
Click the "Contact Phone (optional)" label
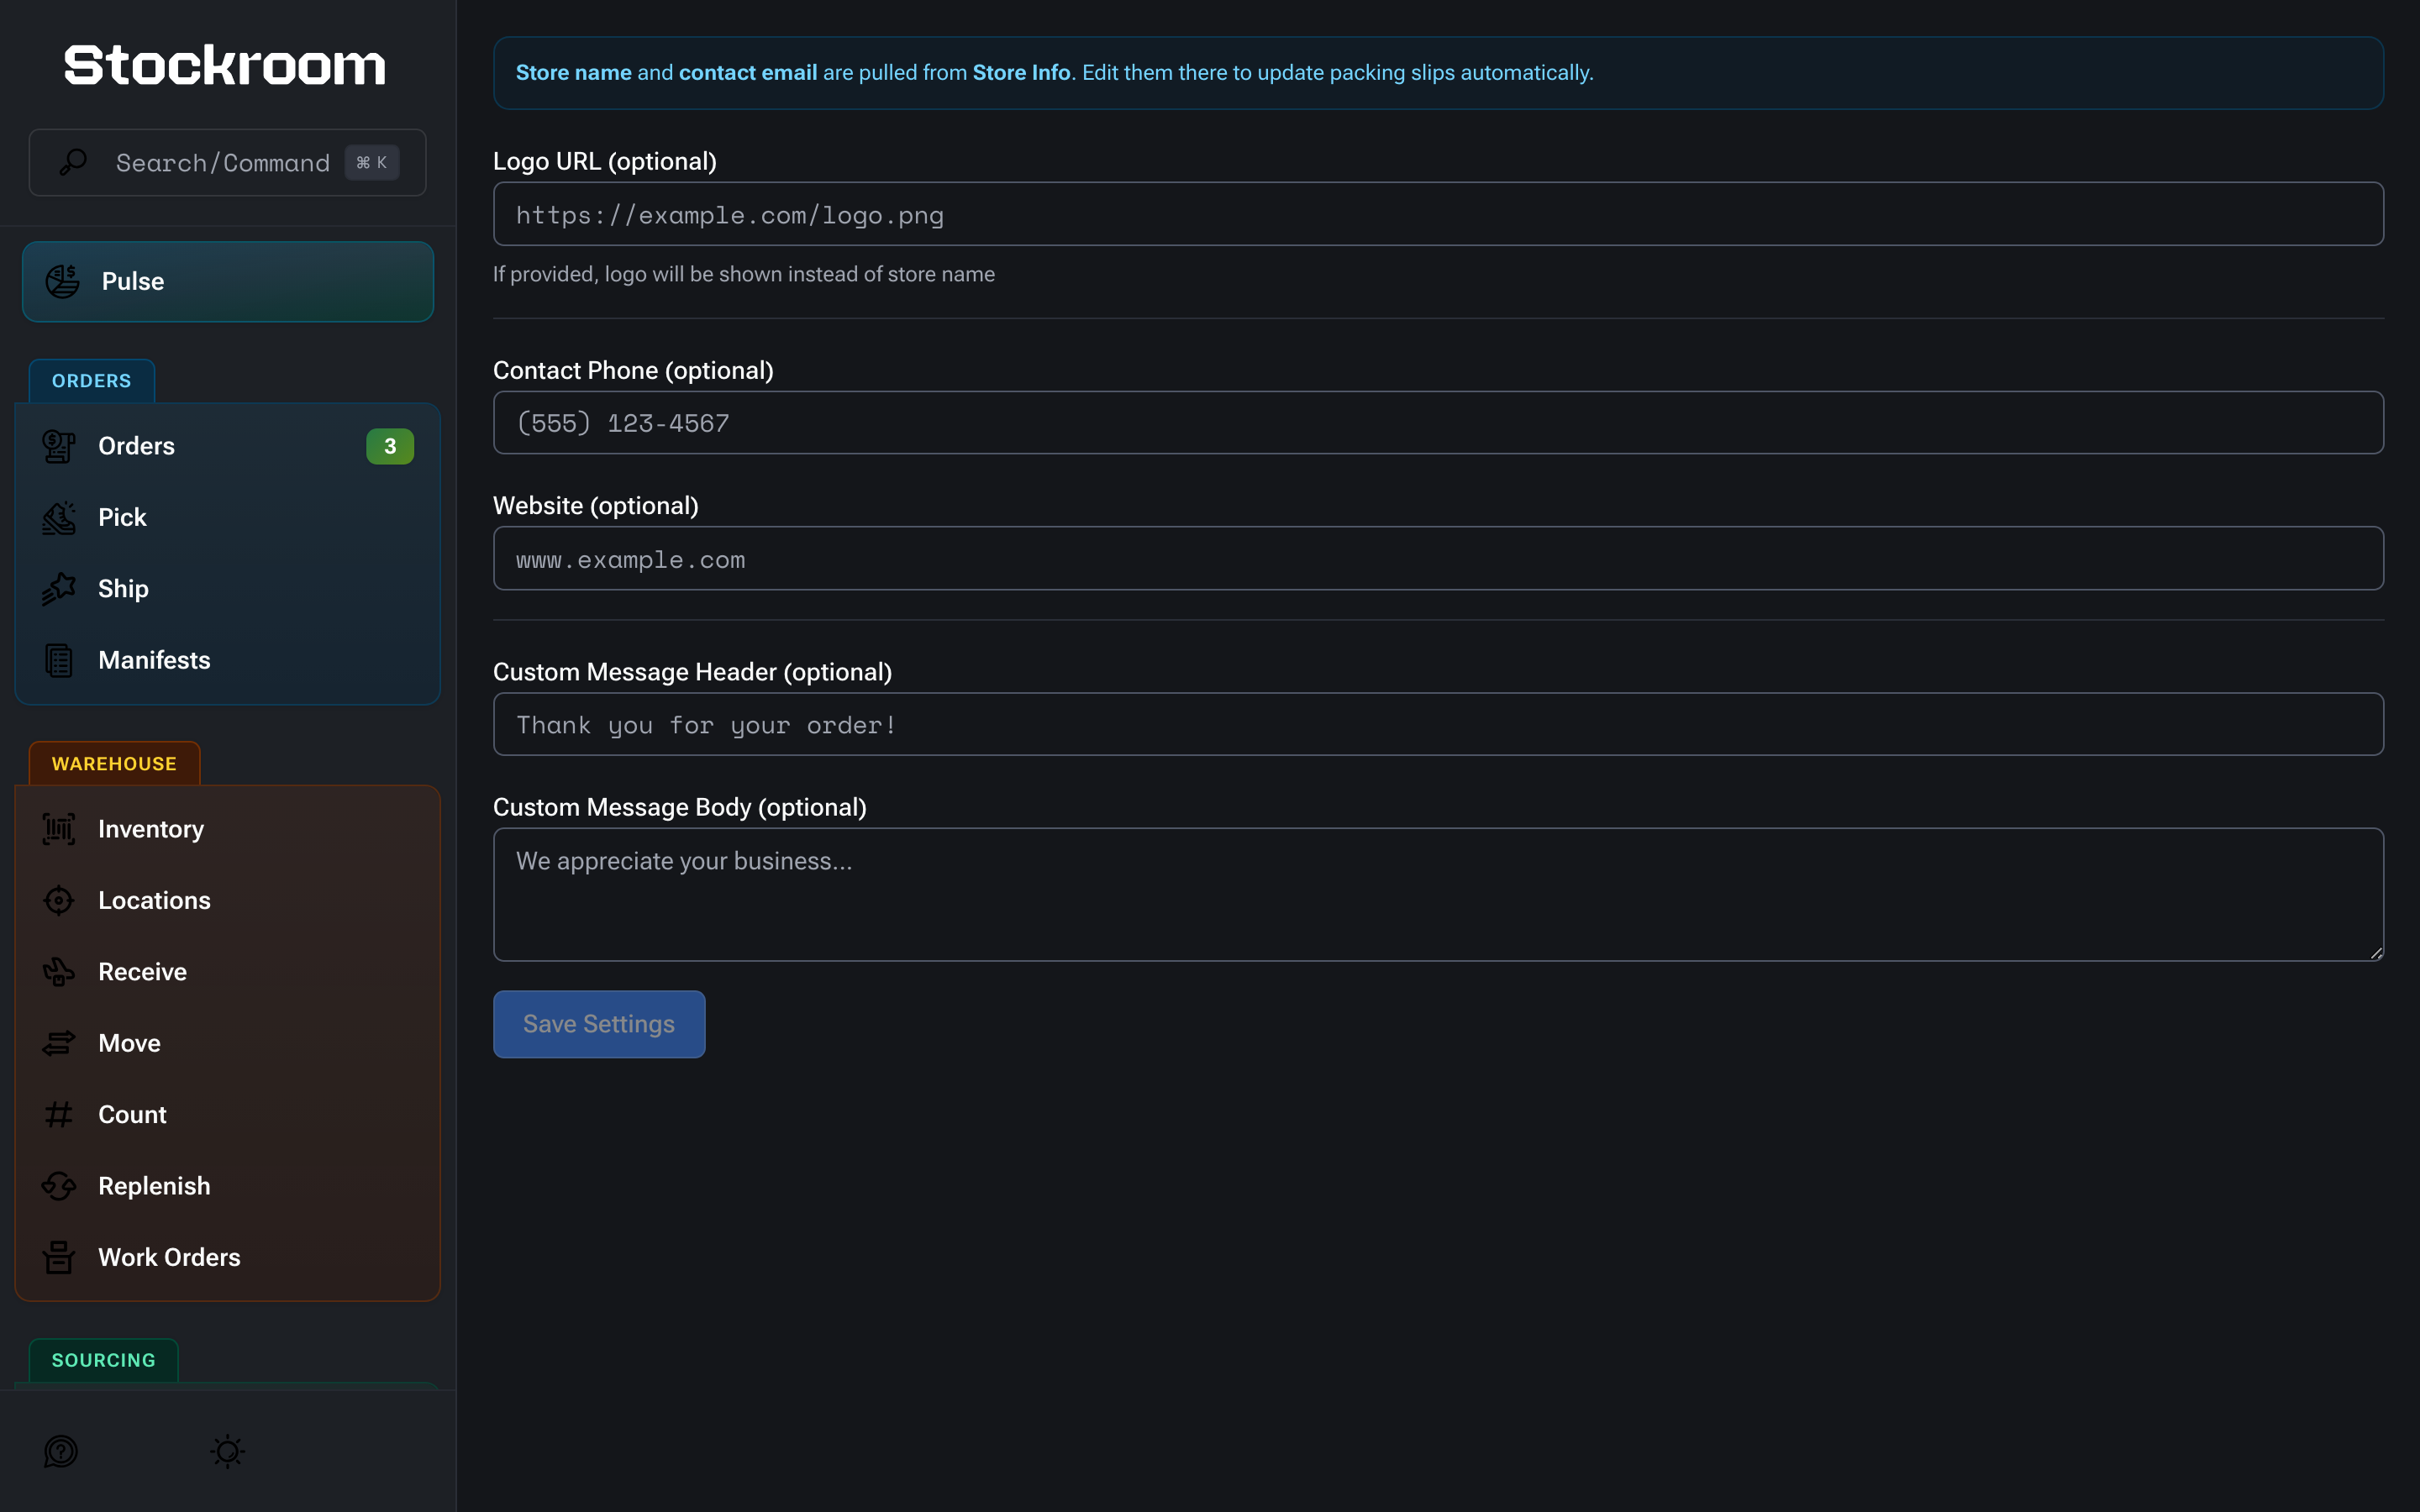633,370
